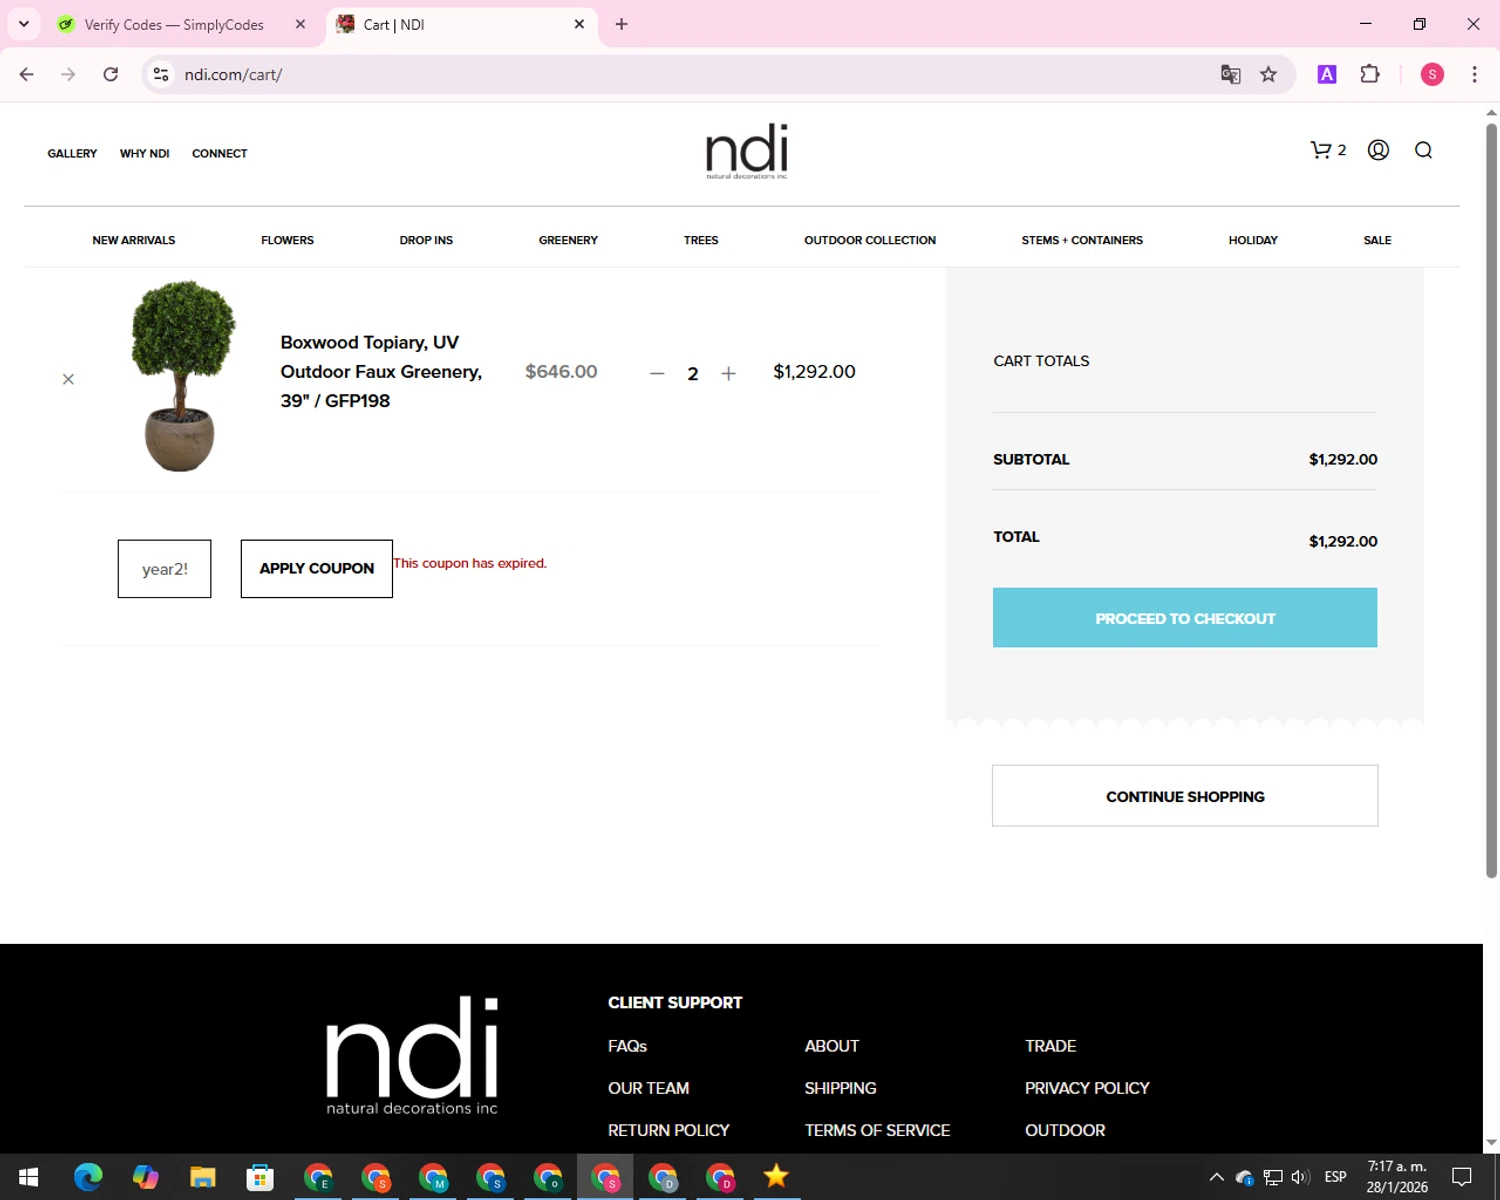Open the purple A extension icon
Image resolution: width=1500 pixels, height=1200 pixels.
pyautogui.click(x=1327, y=74)
